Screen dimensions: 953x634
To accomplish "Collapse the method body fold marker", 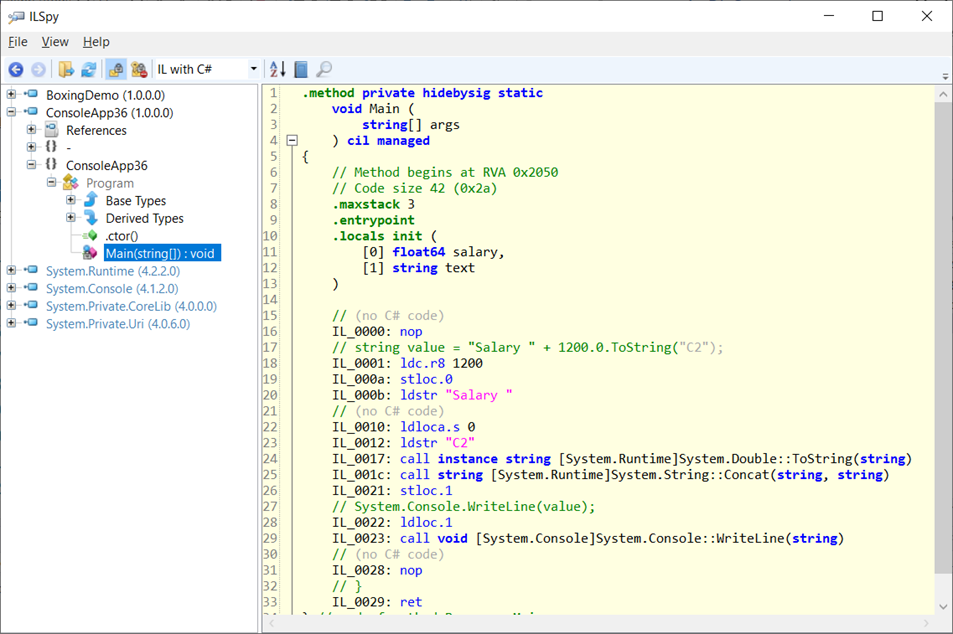I will 292,140.
